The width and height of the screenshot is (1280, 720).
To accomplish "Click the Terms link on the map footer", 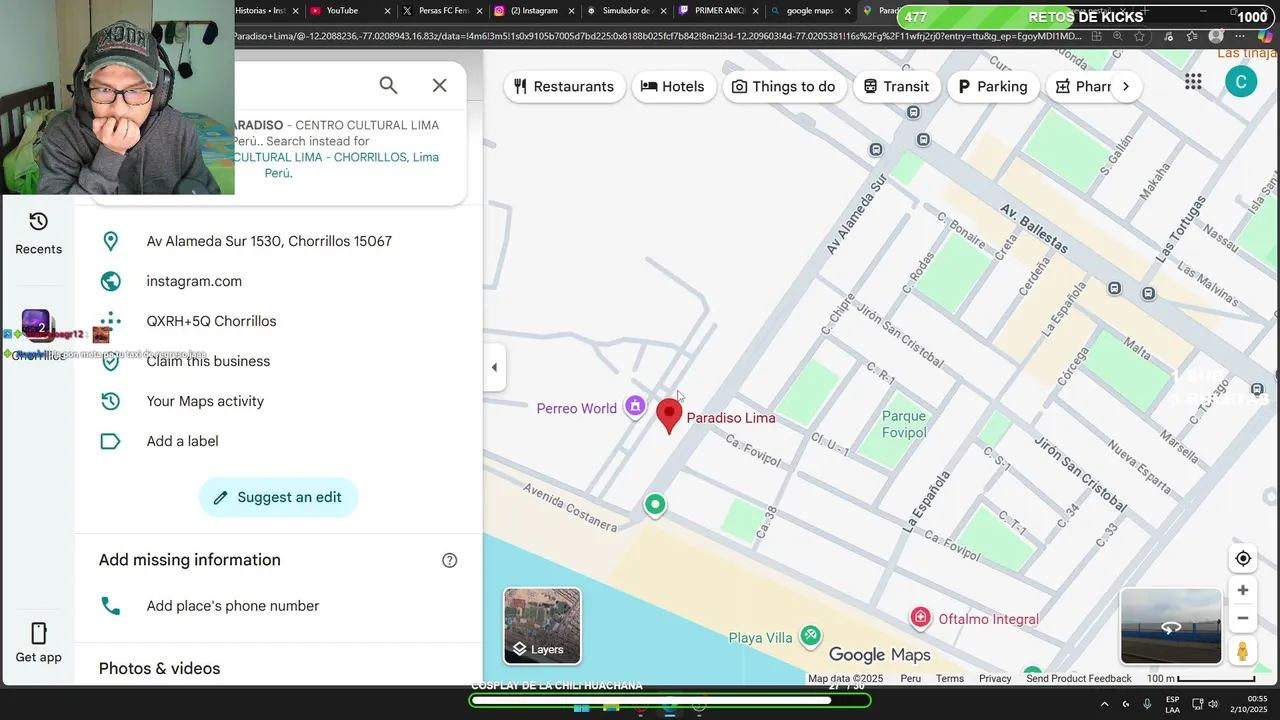I will 950,678.
